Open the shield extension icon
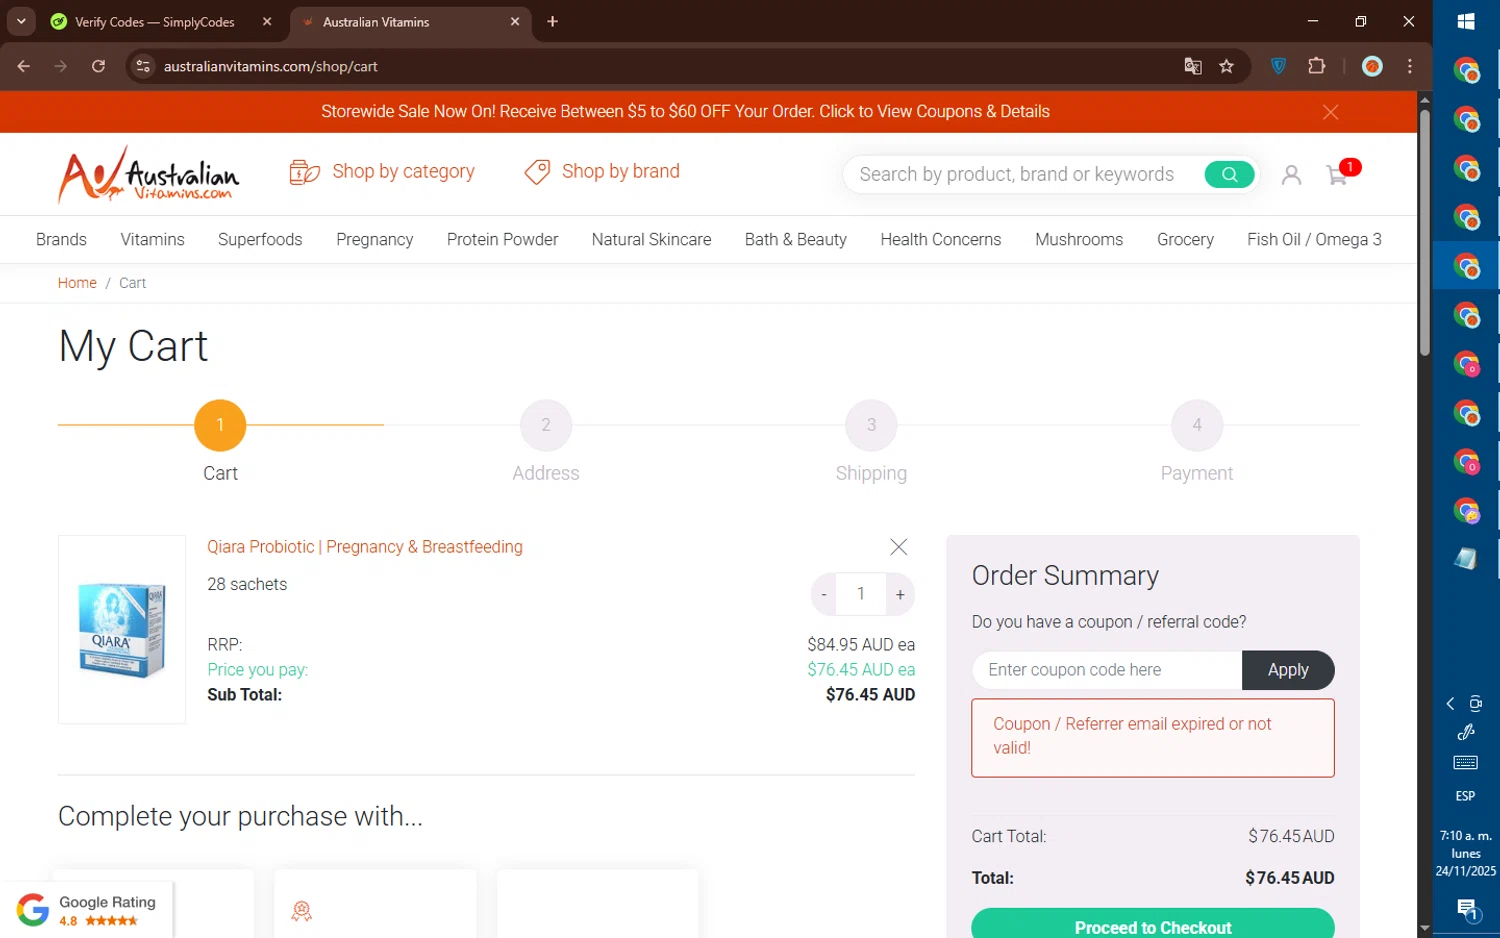 click(x=1278, y=67)
